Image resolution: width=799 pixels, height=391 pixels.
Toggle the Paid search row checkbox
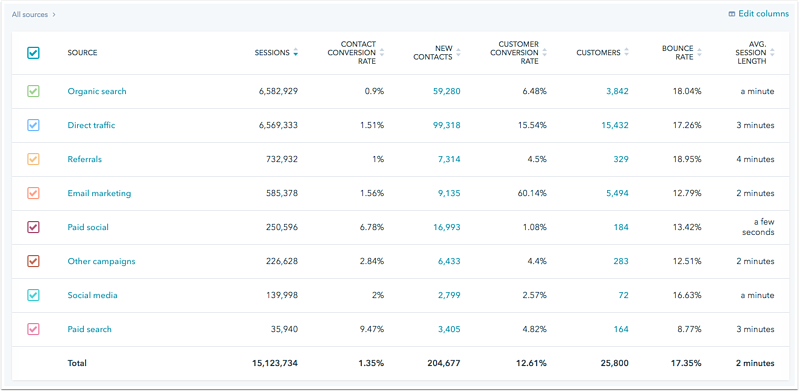coord(33,329)
